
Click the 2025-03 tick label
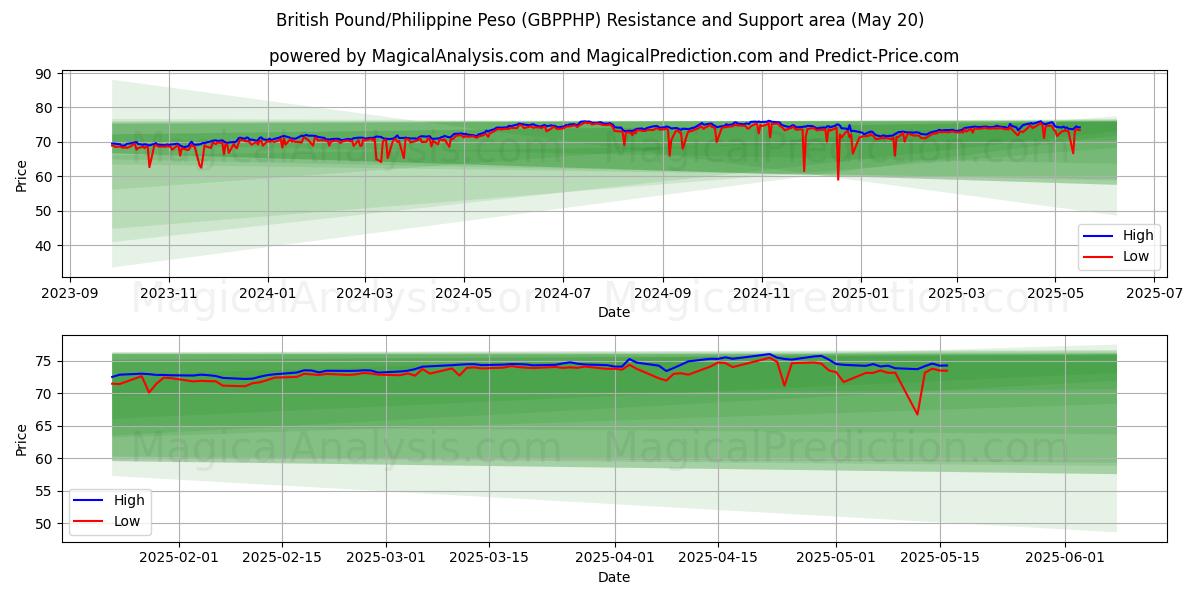point(956,293)
